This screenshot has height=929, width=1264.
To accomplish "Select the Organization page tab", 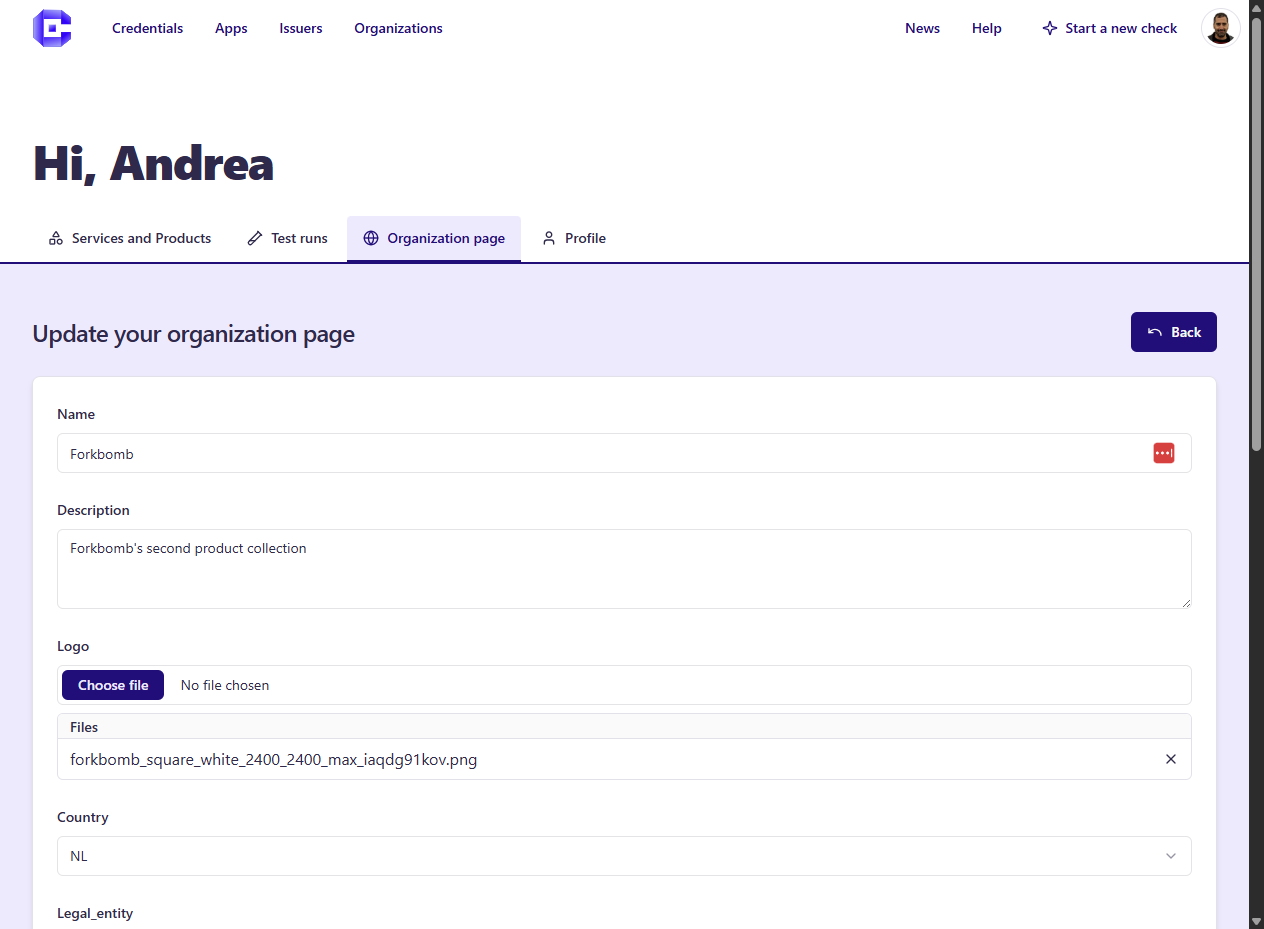I will 434,238.
